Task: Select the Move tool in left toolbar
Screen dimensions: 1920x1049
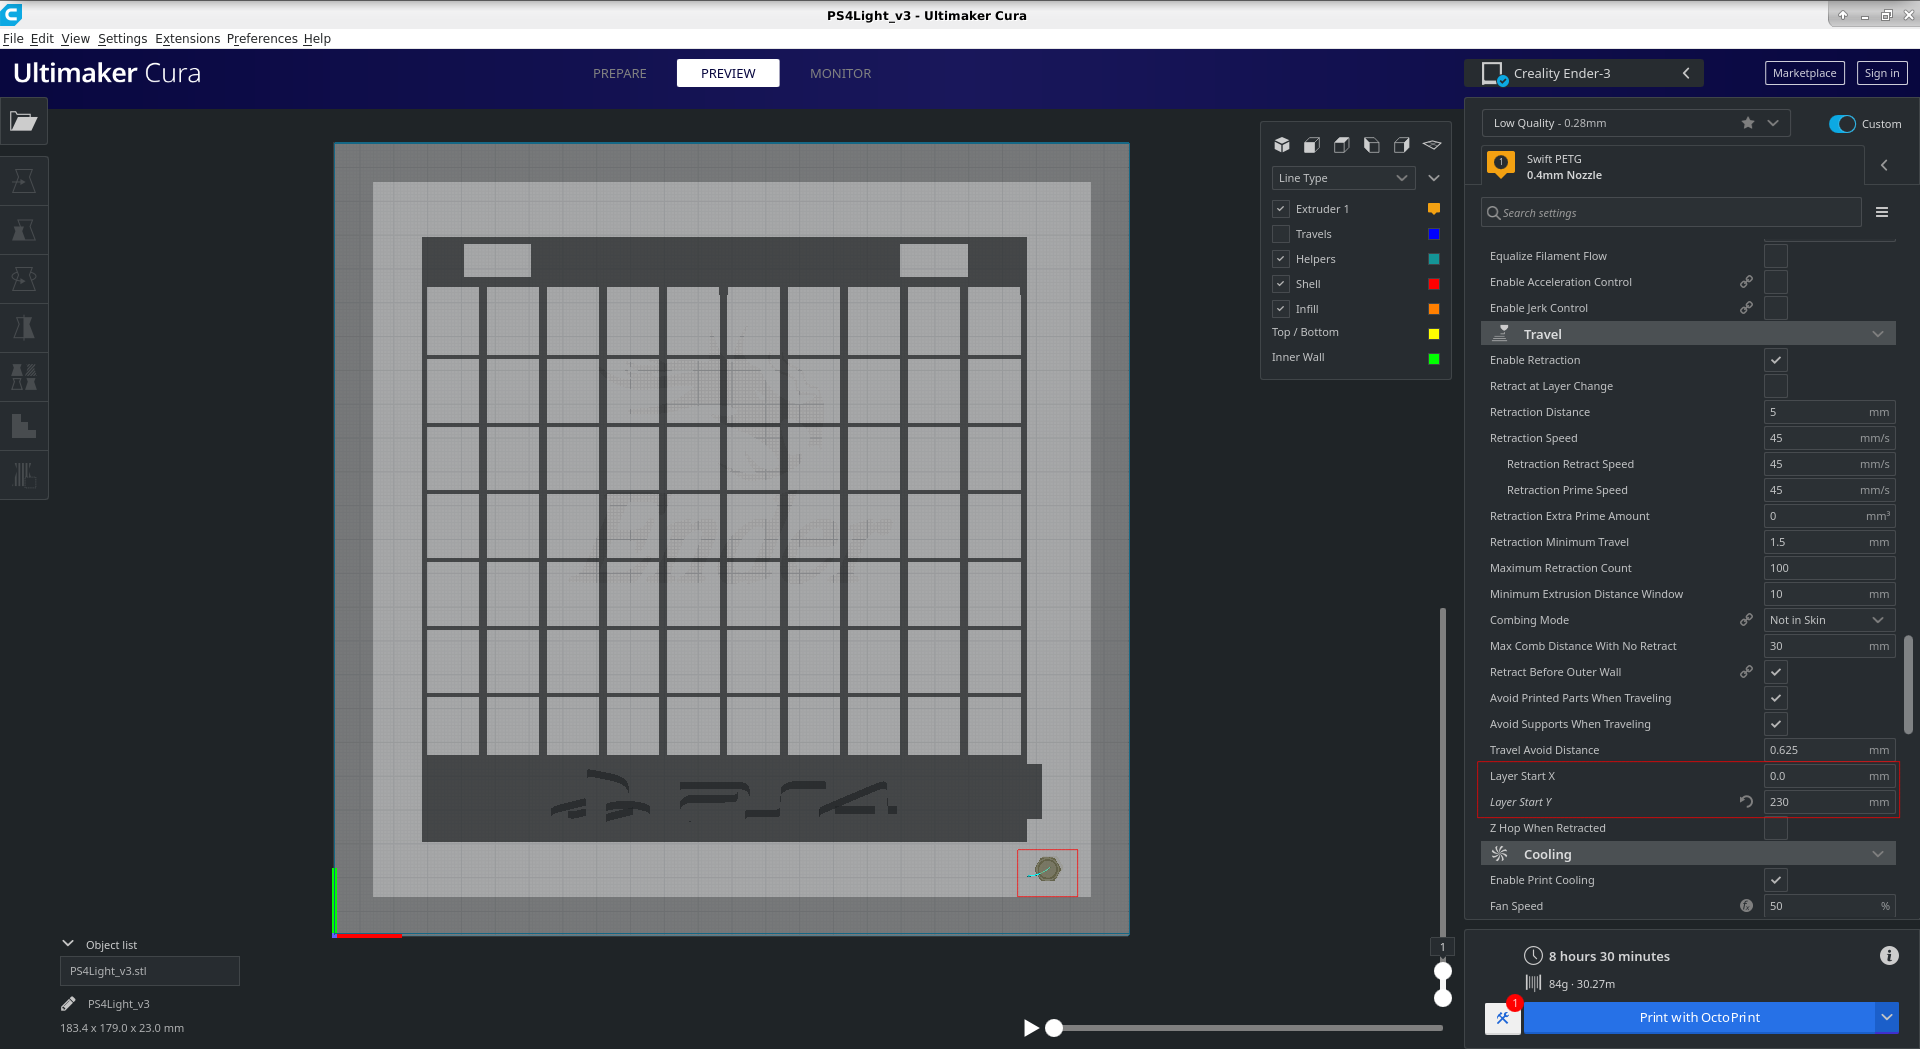Action: [24, 181]
